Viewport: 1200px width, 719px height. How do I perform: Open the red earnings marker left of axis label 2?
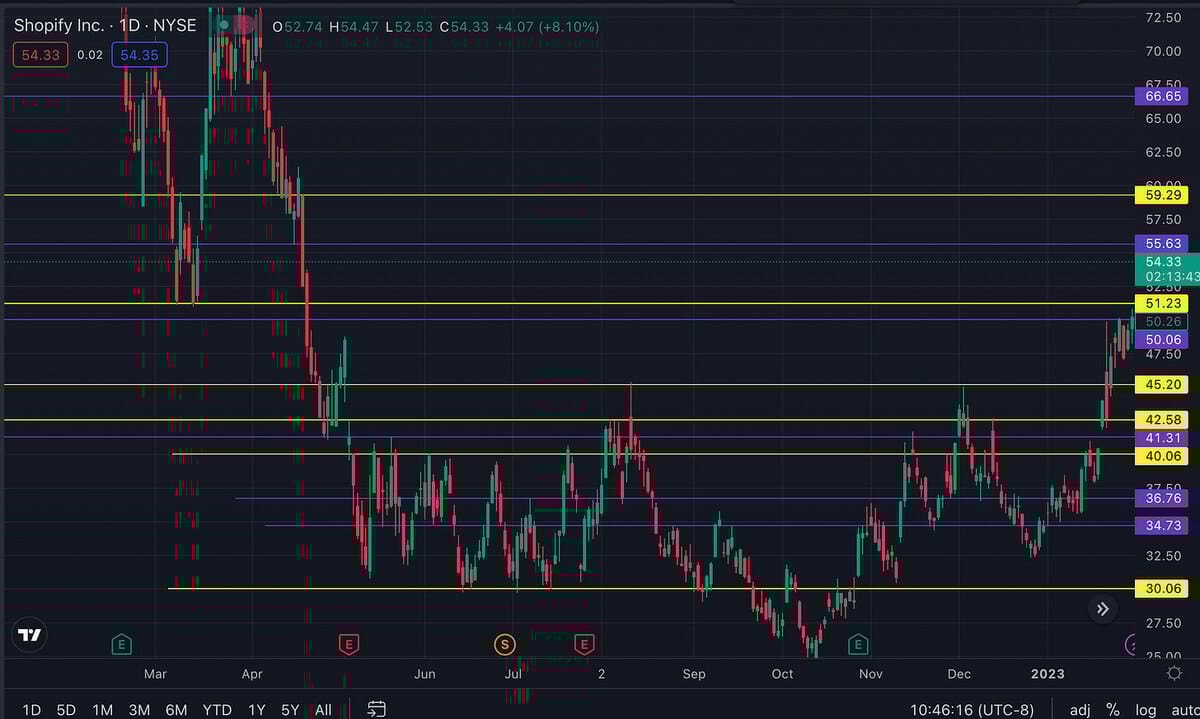584,643
